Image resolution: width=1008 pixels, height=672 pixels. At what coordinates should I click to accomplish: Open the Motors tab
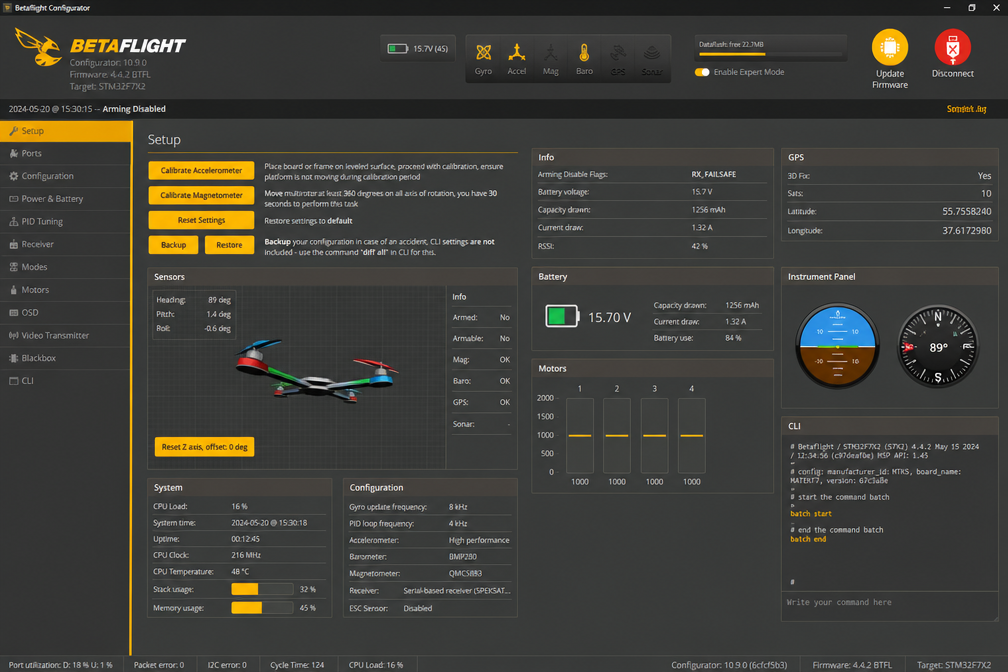tap(65, 290)
